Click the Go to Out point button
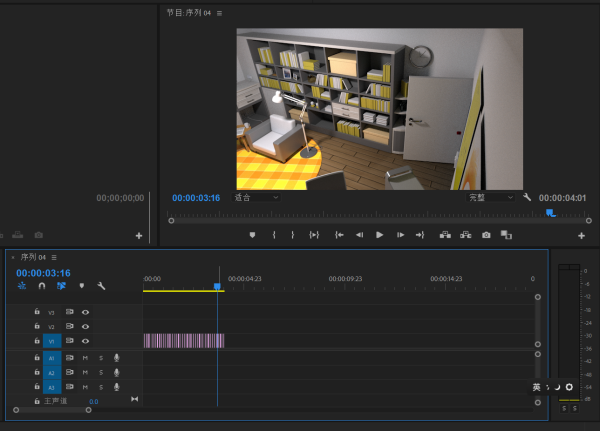 420,235
